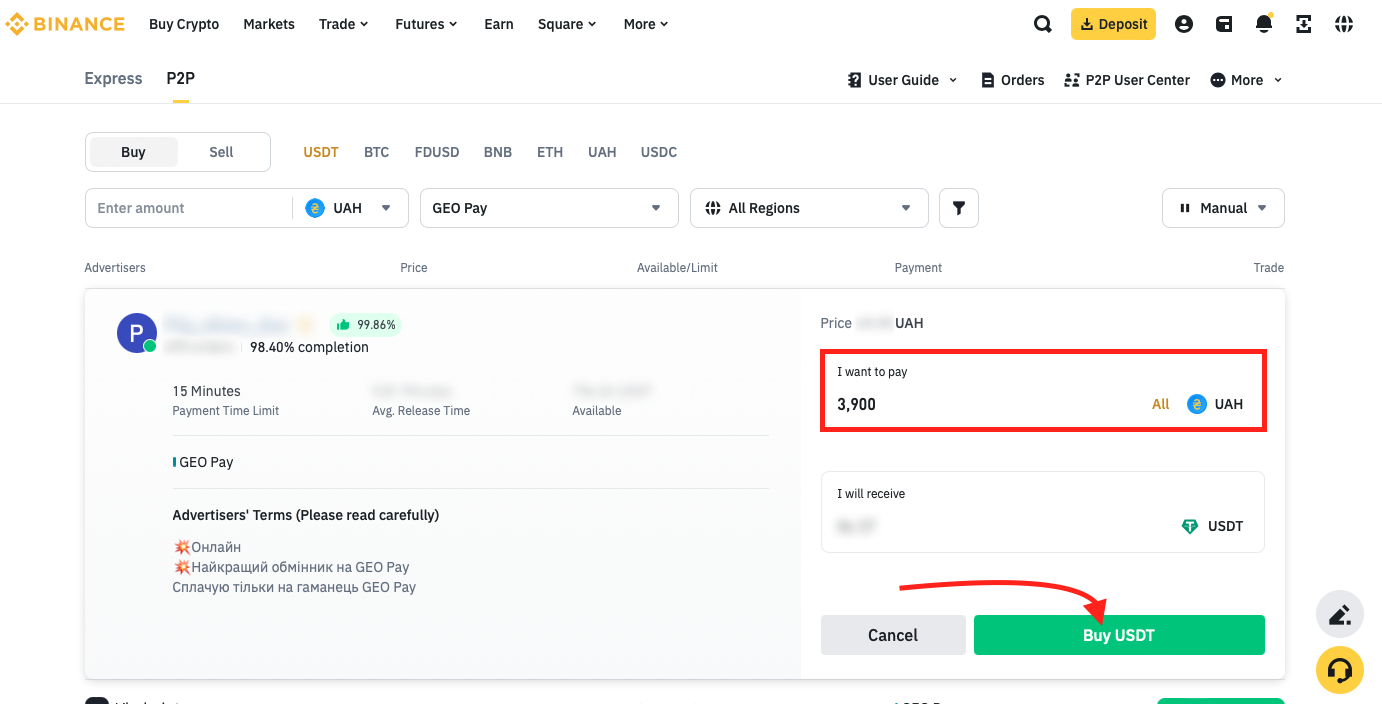
Task: Click the User Guide book icon
Action: coord(855,80)
